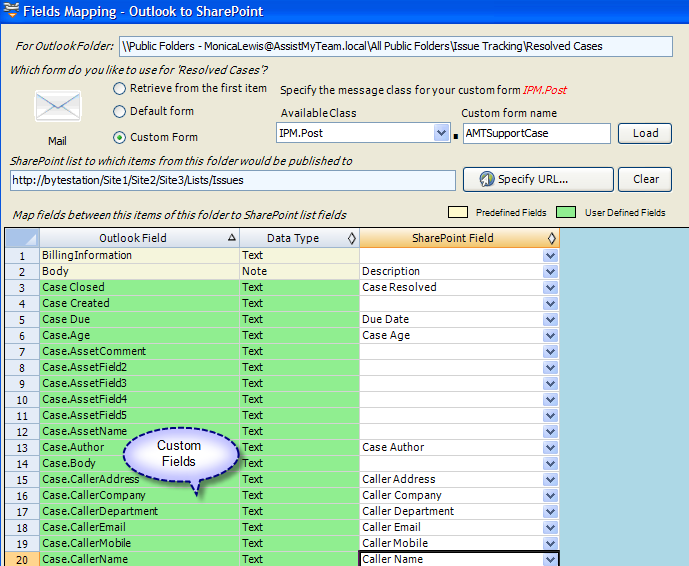The image size is (689, 566).
Task: Click the Data Type column sort icon
Action: point(351,238)
